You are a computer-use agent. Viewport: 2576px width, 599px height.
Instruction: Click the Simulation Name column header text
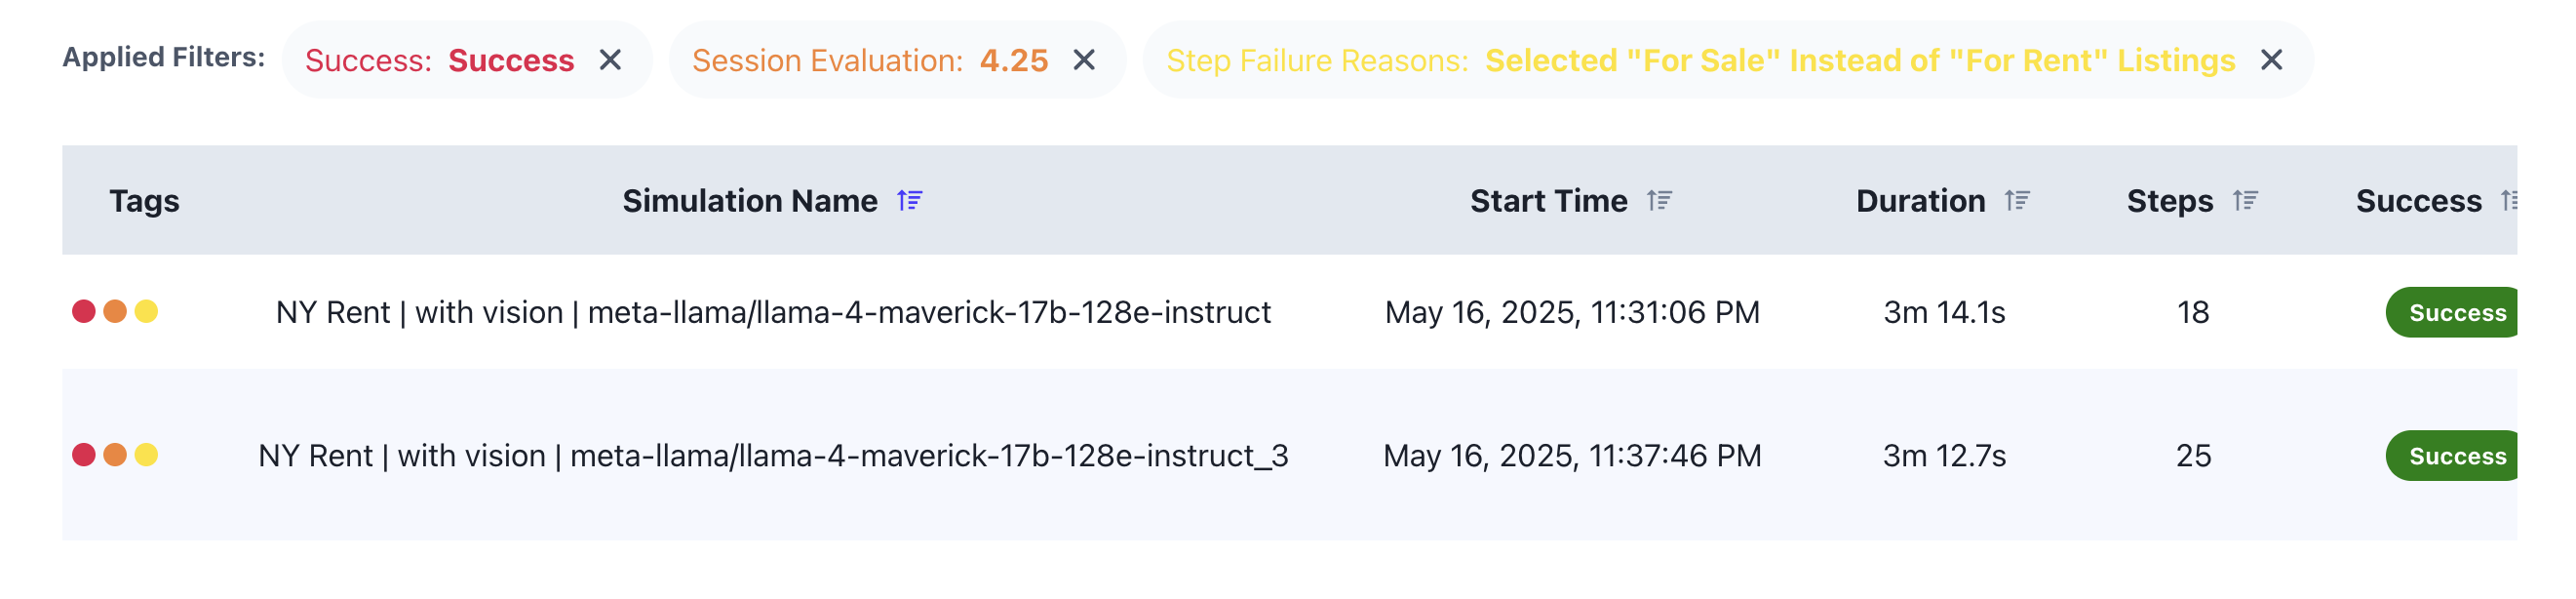pyautogui.click(x=749, y=201)
